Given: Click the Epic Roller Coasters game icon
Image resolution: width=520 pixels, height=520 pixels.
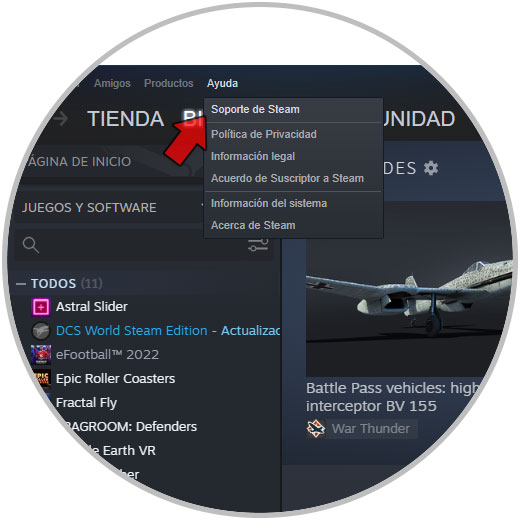Looking at the screenshot, I should 43,379.
